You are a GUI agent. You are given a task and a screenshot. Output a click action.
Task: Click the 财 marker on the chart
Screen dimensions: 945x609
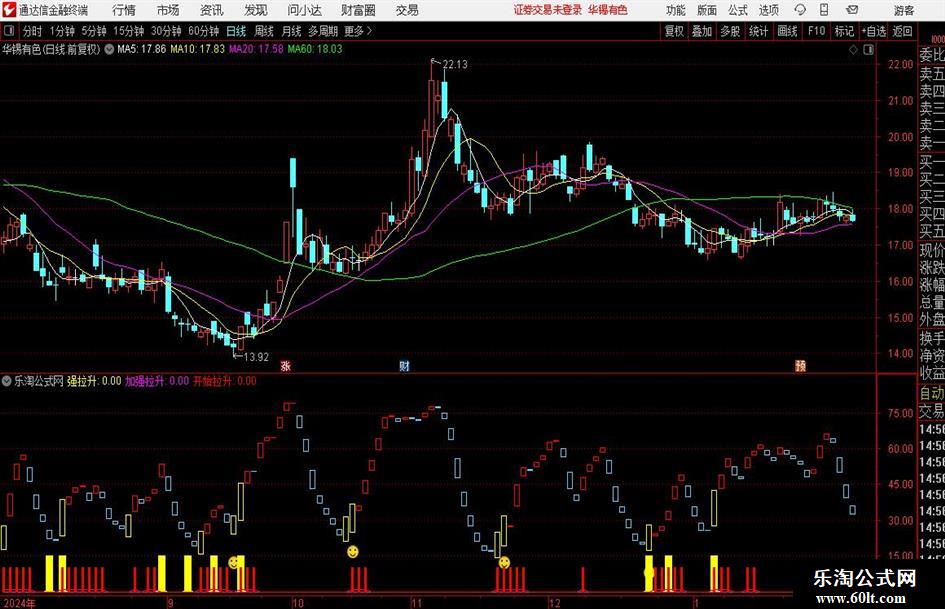tap(404, 365)
